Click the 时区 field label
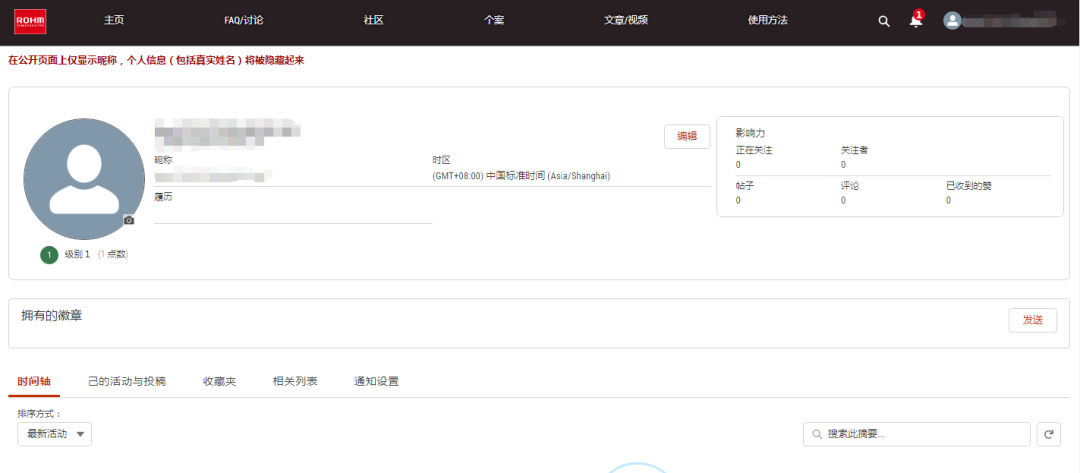The image size is (1080, 473). [442, 160]
